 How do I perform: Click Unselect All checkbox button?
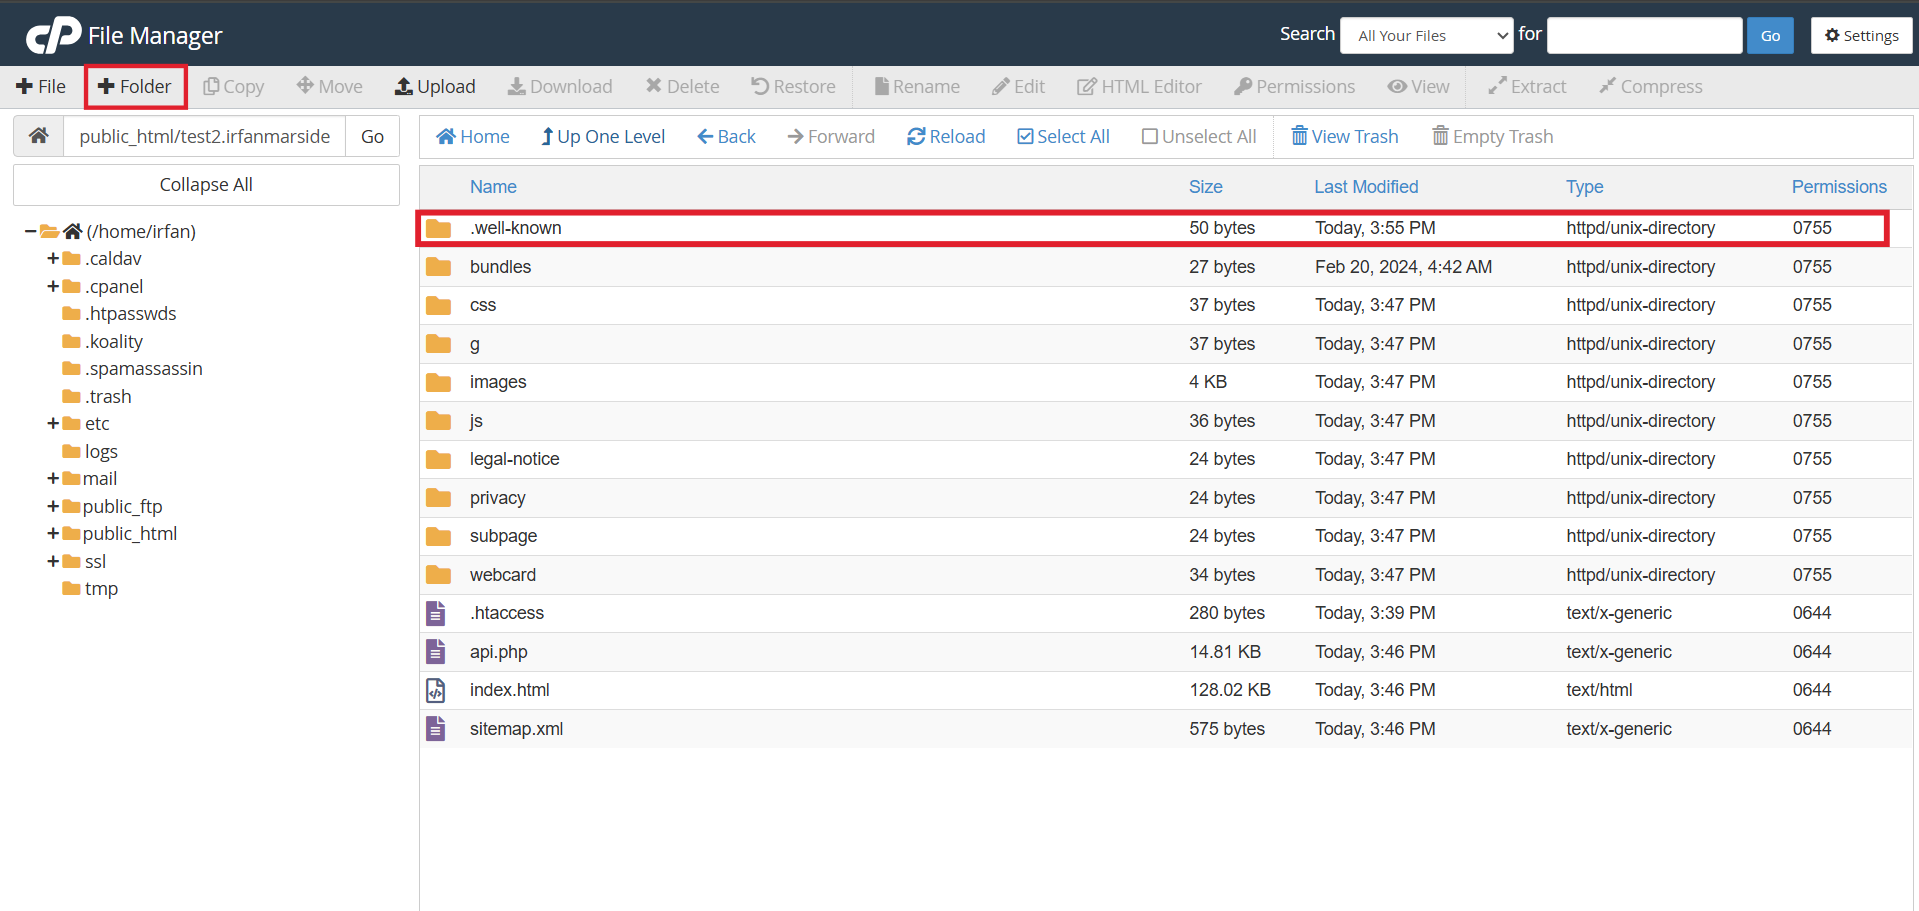(x=1199, y=137)
